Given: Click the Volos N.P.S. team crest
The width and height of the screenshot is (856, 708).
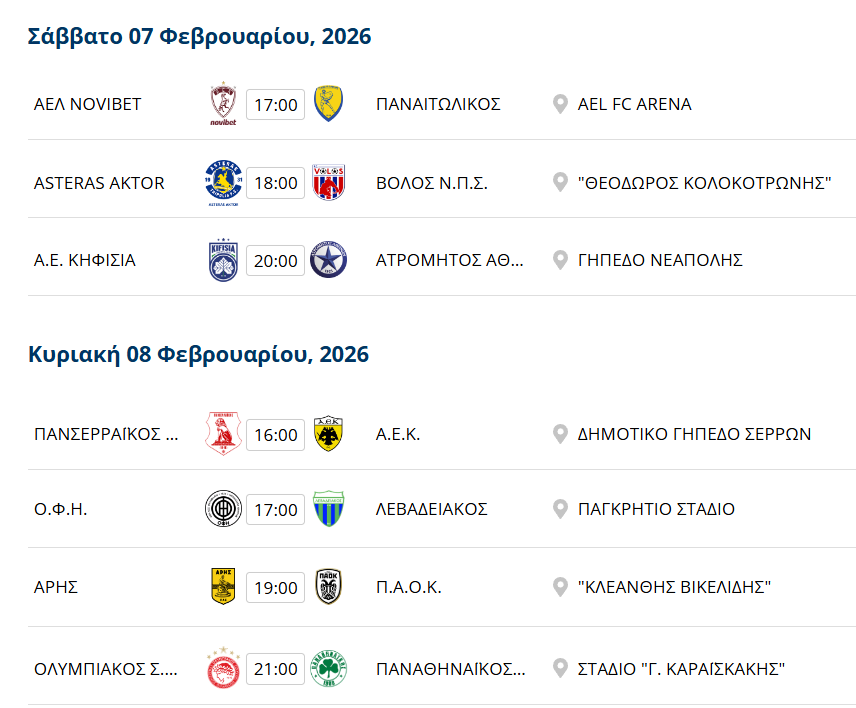Looking at the screenshot, I should tap(328, 182).
